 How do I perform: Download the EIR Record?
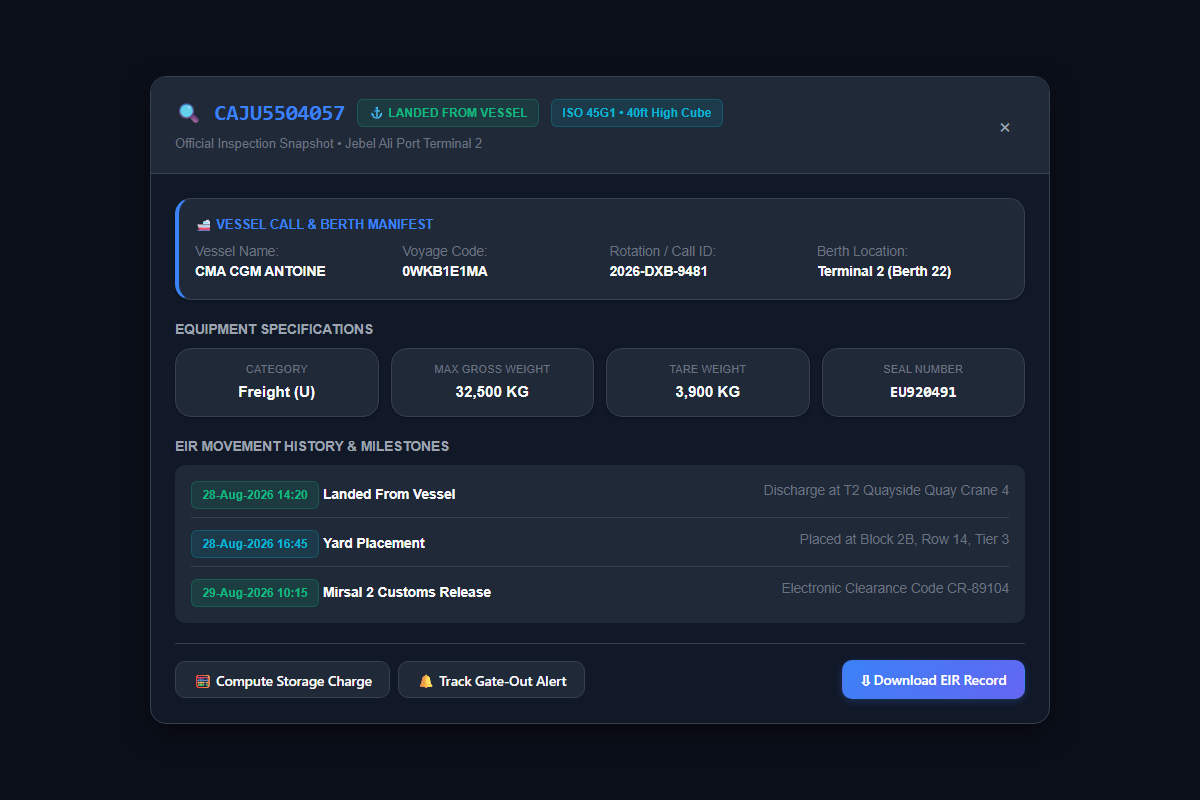click(x=933, y=680)
